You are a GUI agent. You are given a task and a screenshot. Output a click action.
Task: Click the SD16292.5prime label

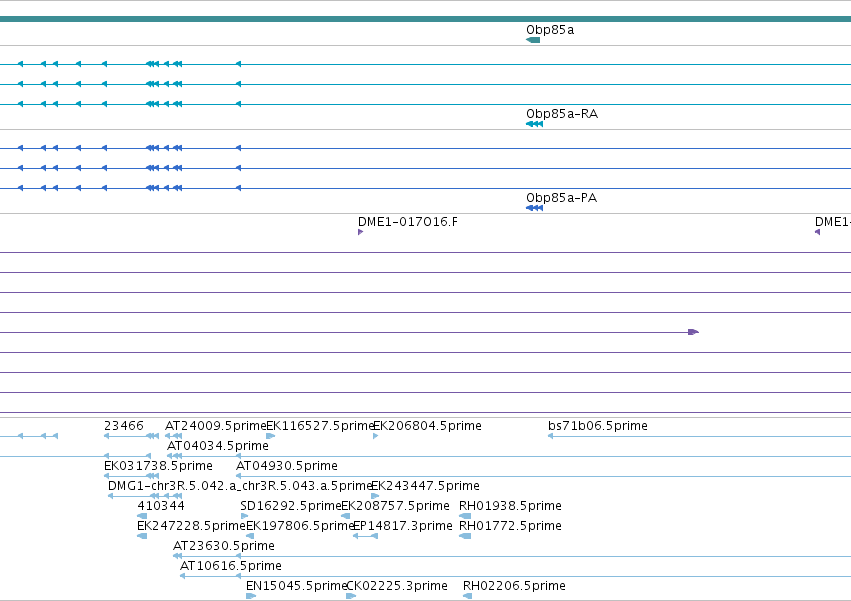tap(290, 506)
